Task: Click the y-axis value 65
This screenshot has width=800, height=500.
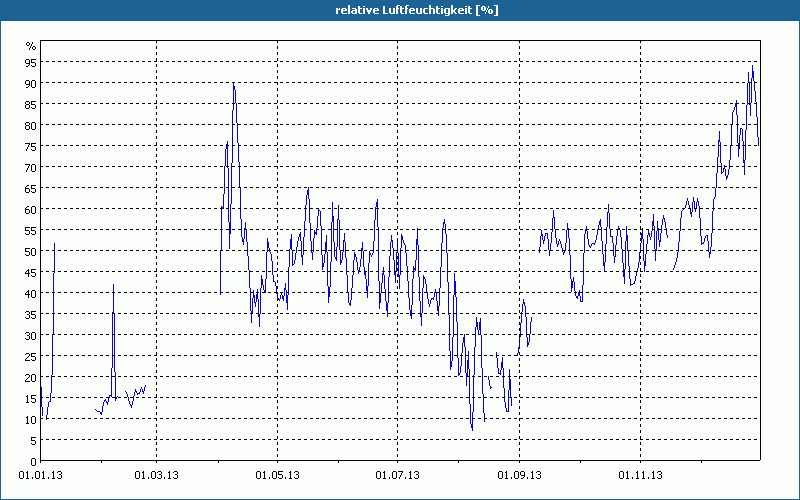Action: point(31,189)
